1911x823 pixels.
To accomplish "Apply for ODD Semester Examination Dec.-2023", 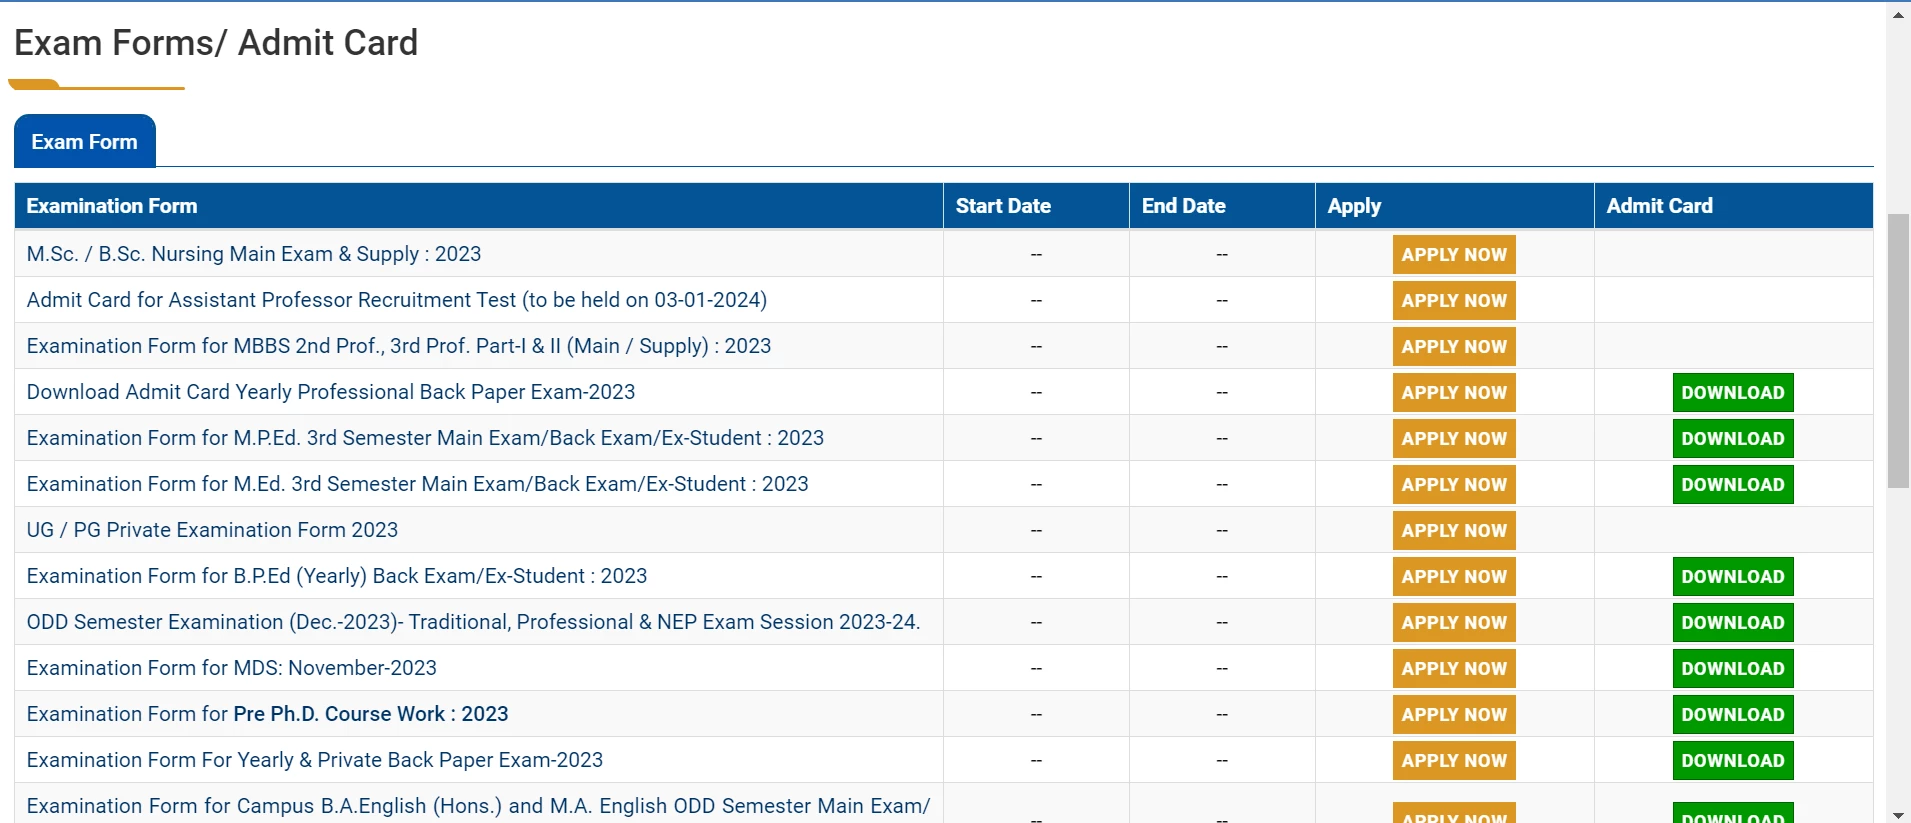I will pos(1453,623).
